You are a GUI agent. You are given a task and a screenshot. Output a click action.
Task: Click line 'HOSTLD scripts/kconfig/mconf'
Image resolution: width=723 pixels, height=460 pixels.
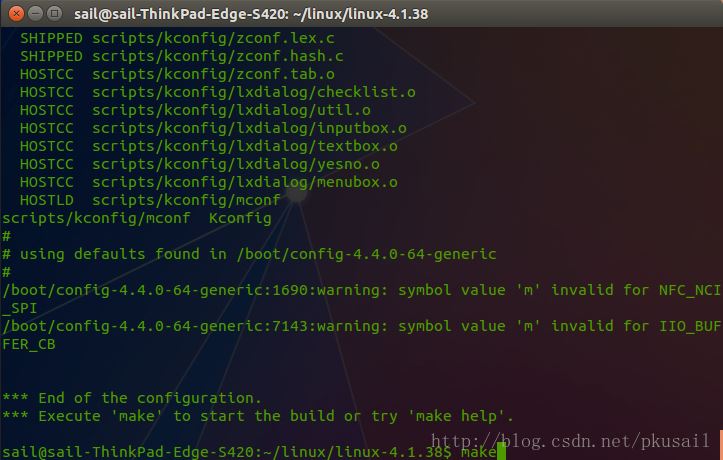coord(150,200)
